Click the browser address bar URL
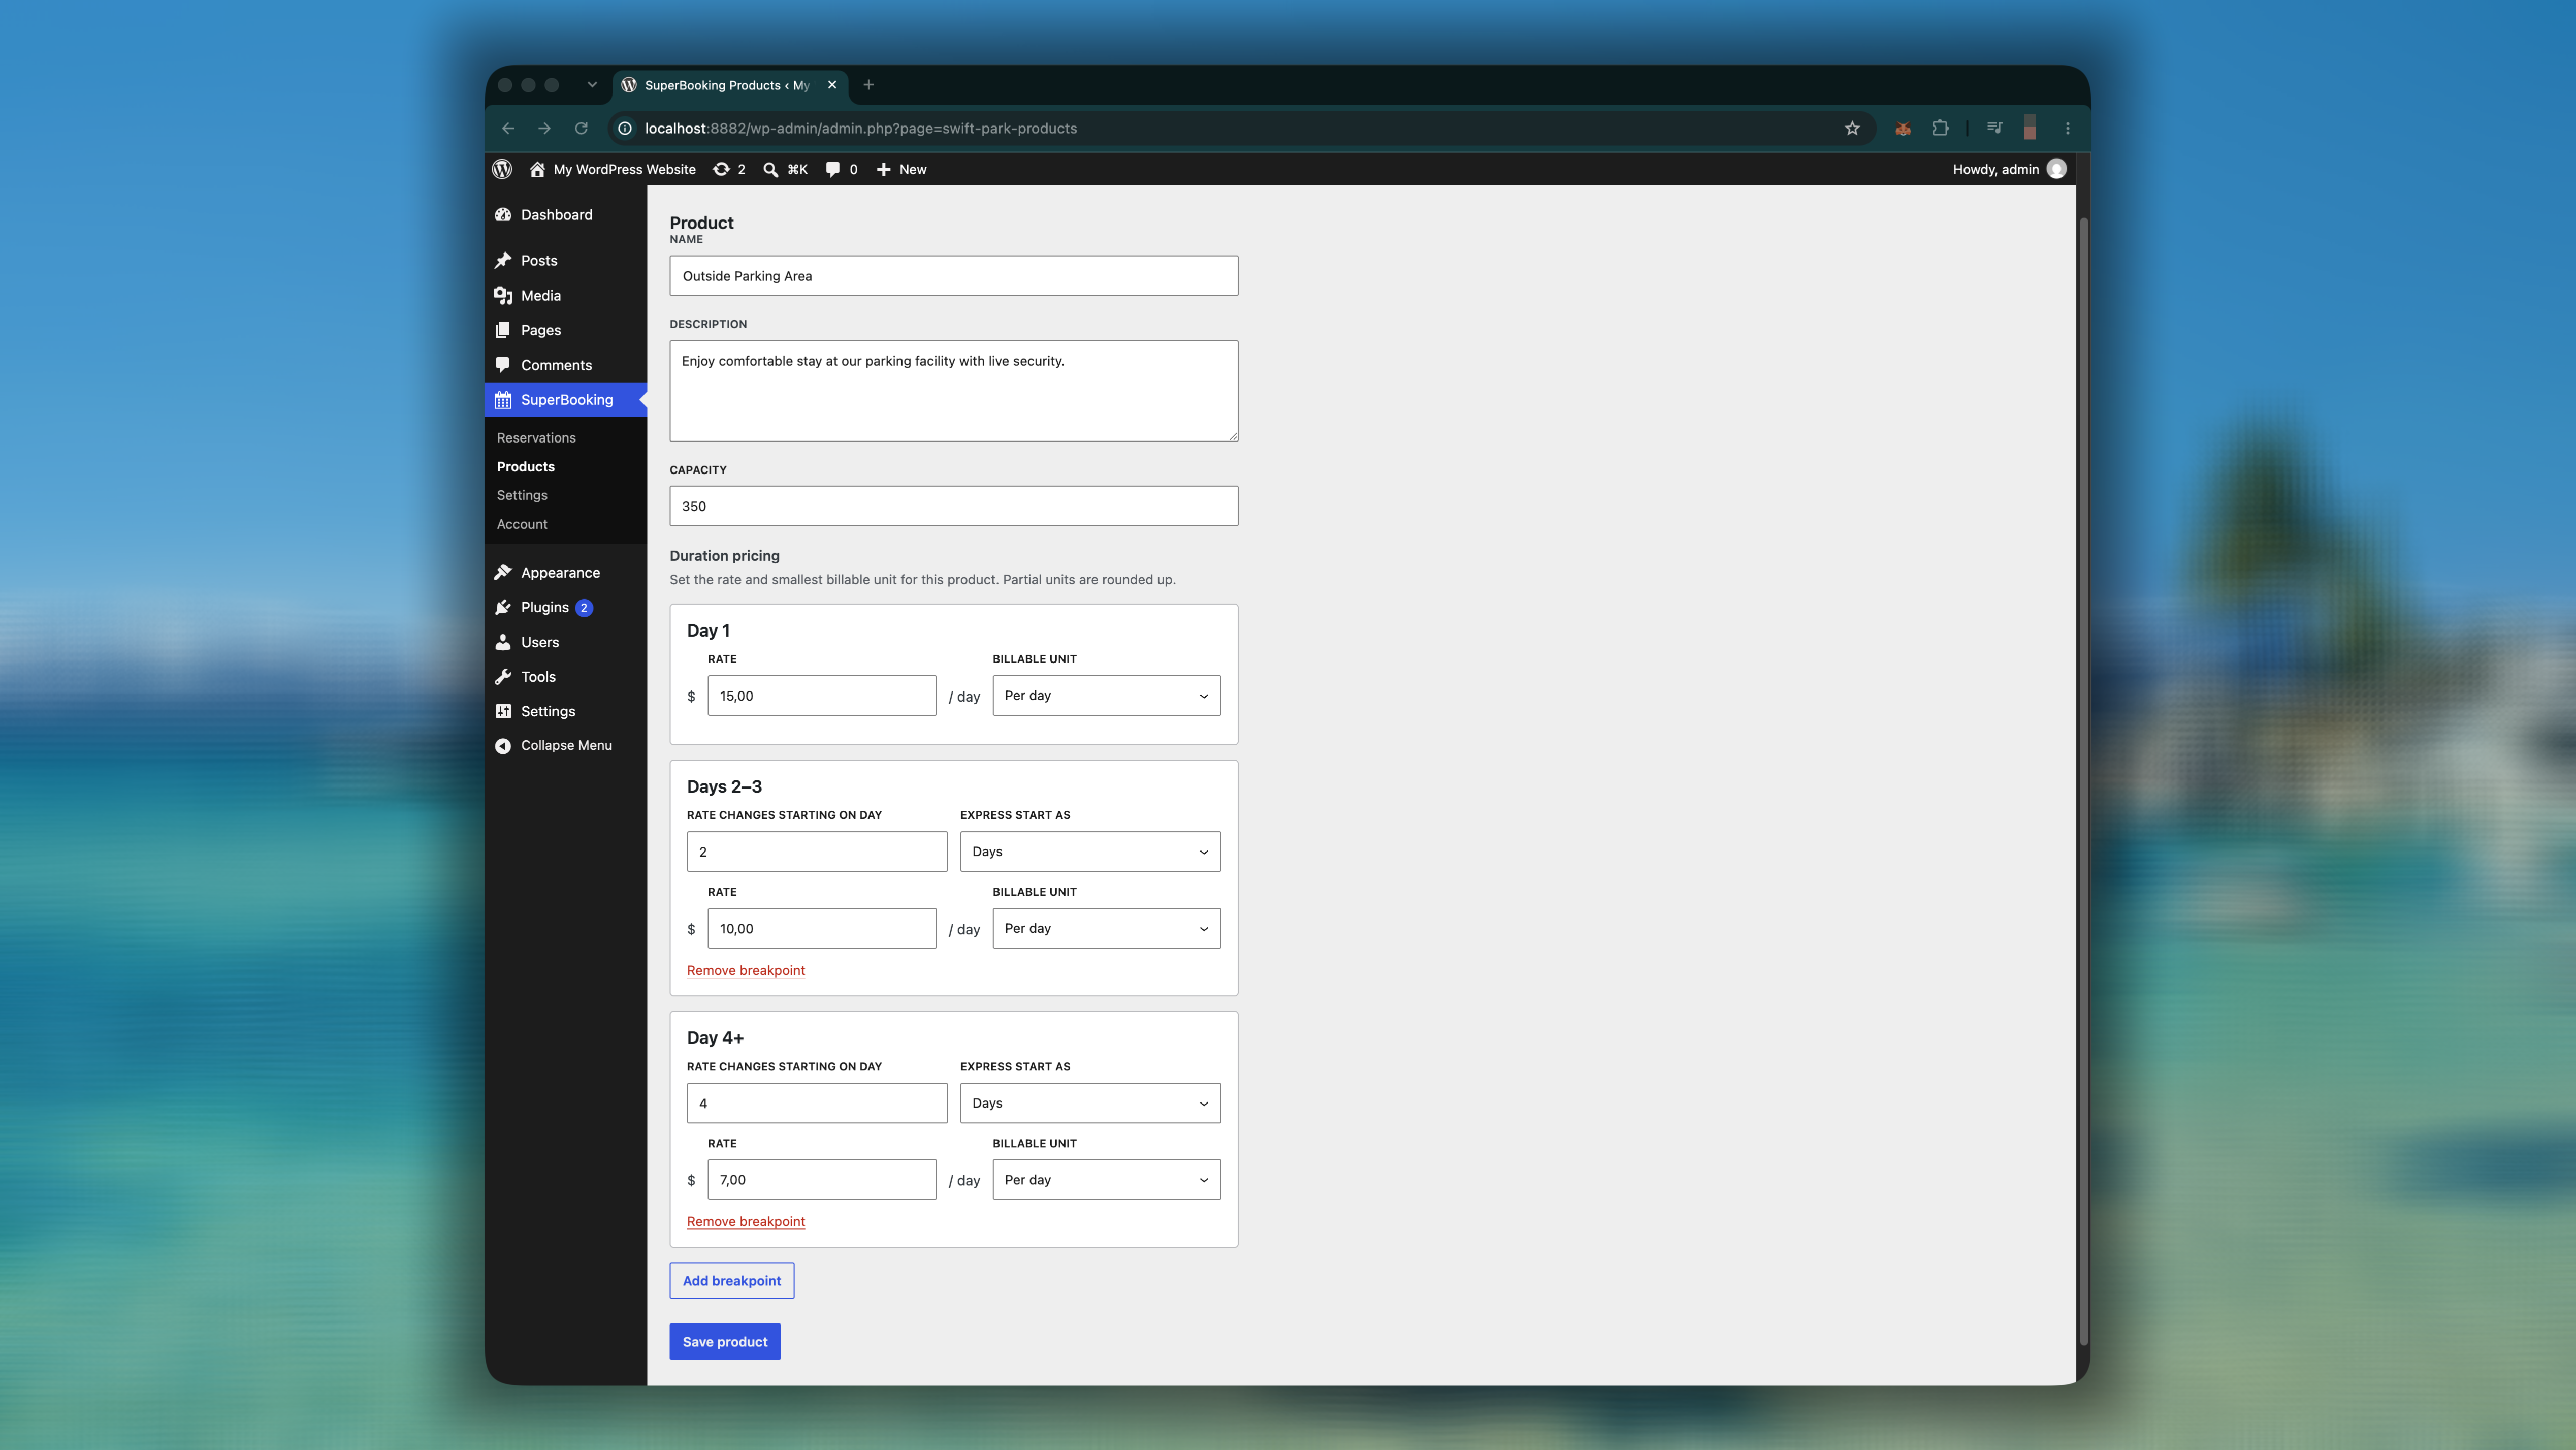 (861, 128)
